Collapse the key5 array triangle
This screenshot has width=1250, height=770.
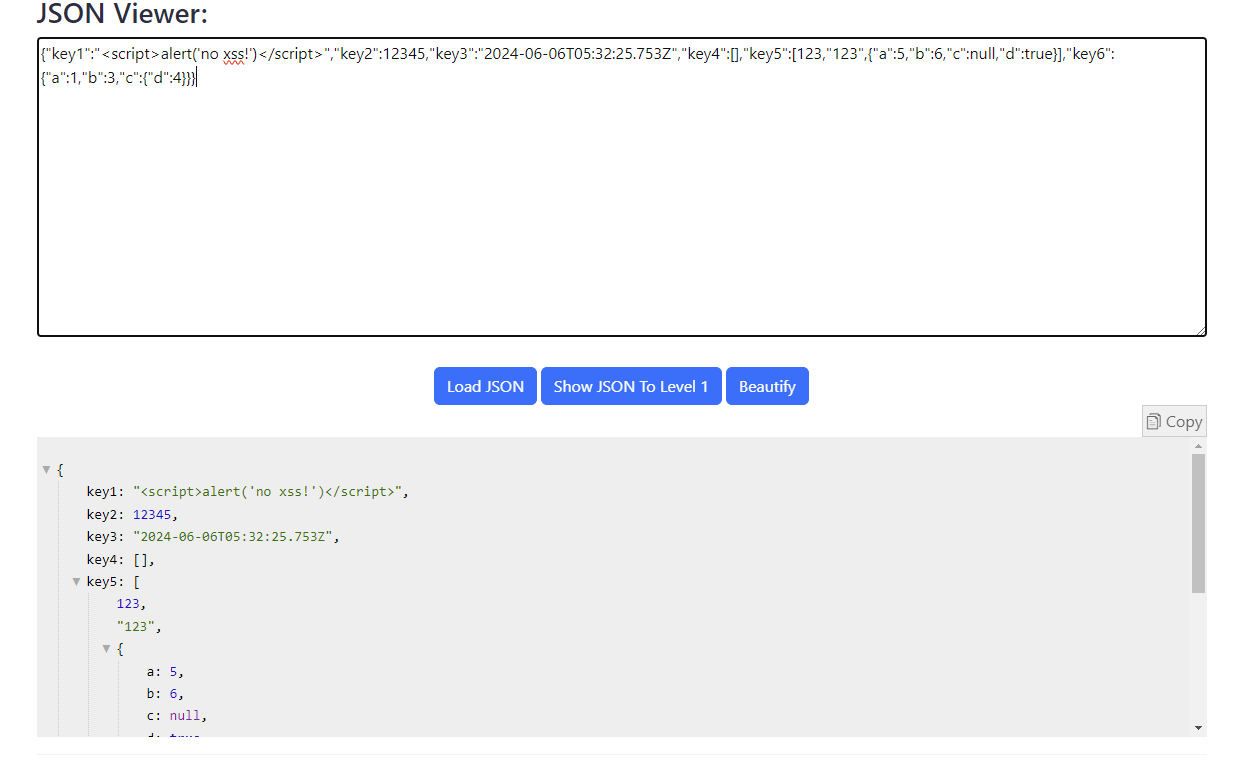pyautogui.click(x=76, y=582)
